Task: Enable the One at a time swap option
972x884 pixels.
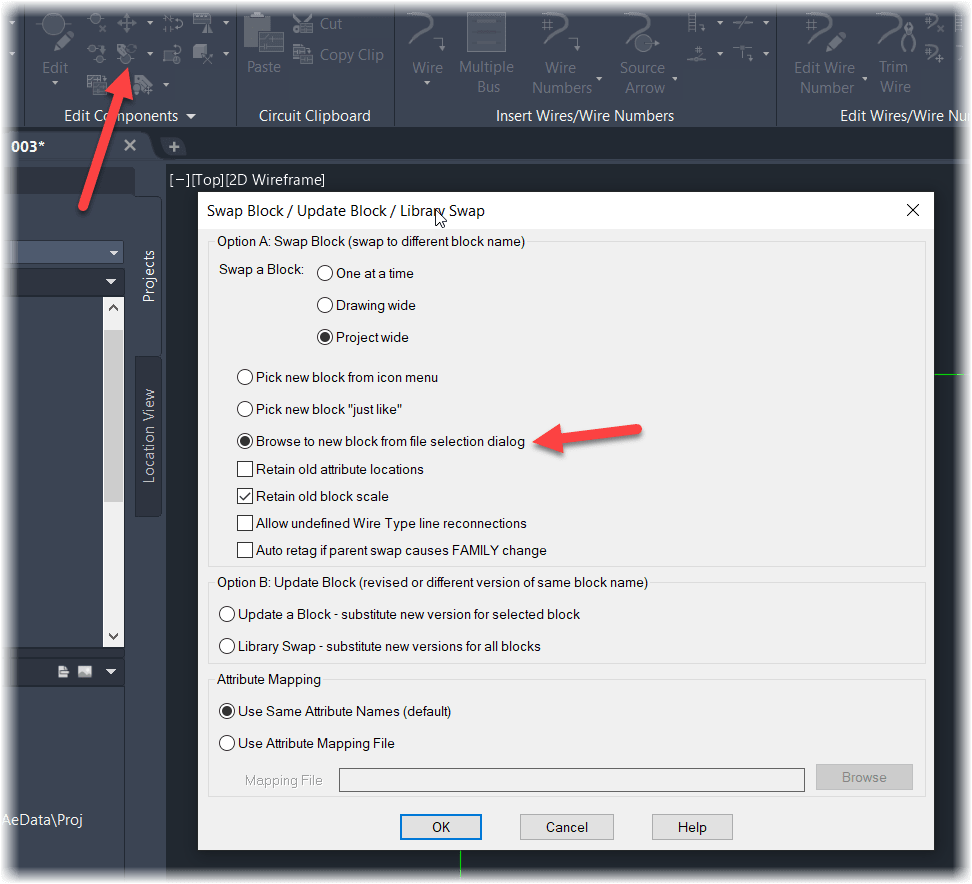Action: tap(324, 273)
